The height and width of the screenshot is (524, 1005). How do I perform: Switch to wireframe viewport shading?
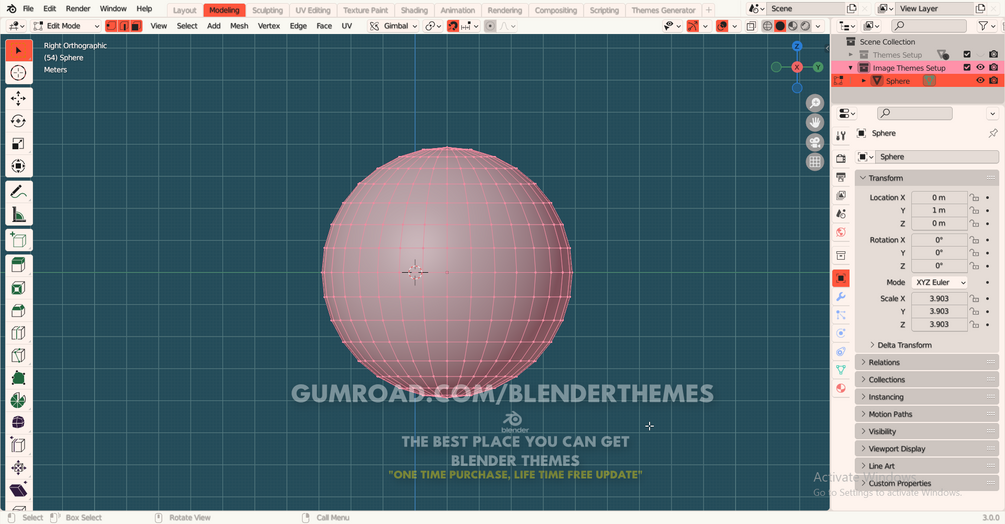pos(767,26)
